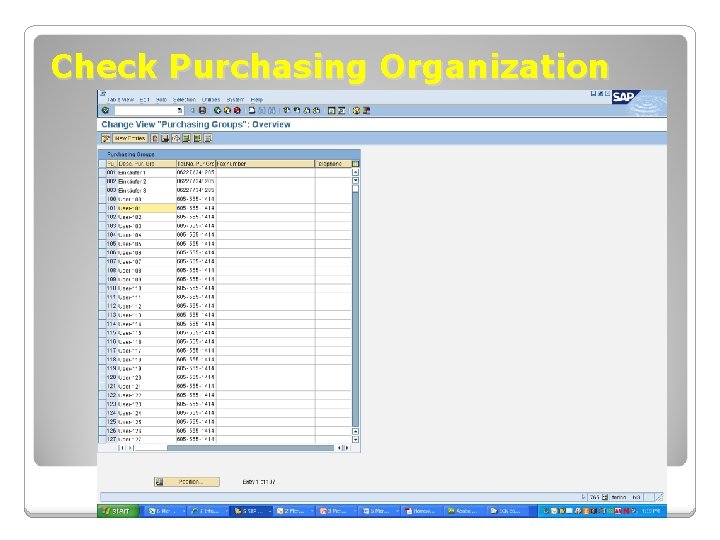Click the Windows Start button
720x540 pixels.
coord(118,511)
